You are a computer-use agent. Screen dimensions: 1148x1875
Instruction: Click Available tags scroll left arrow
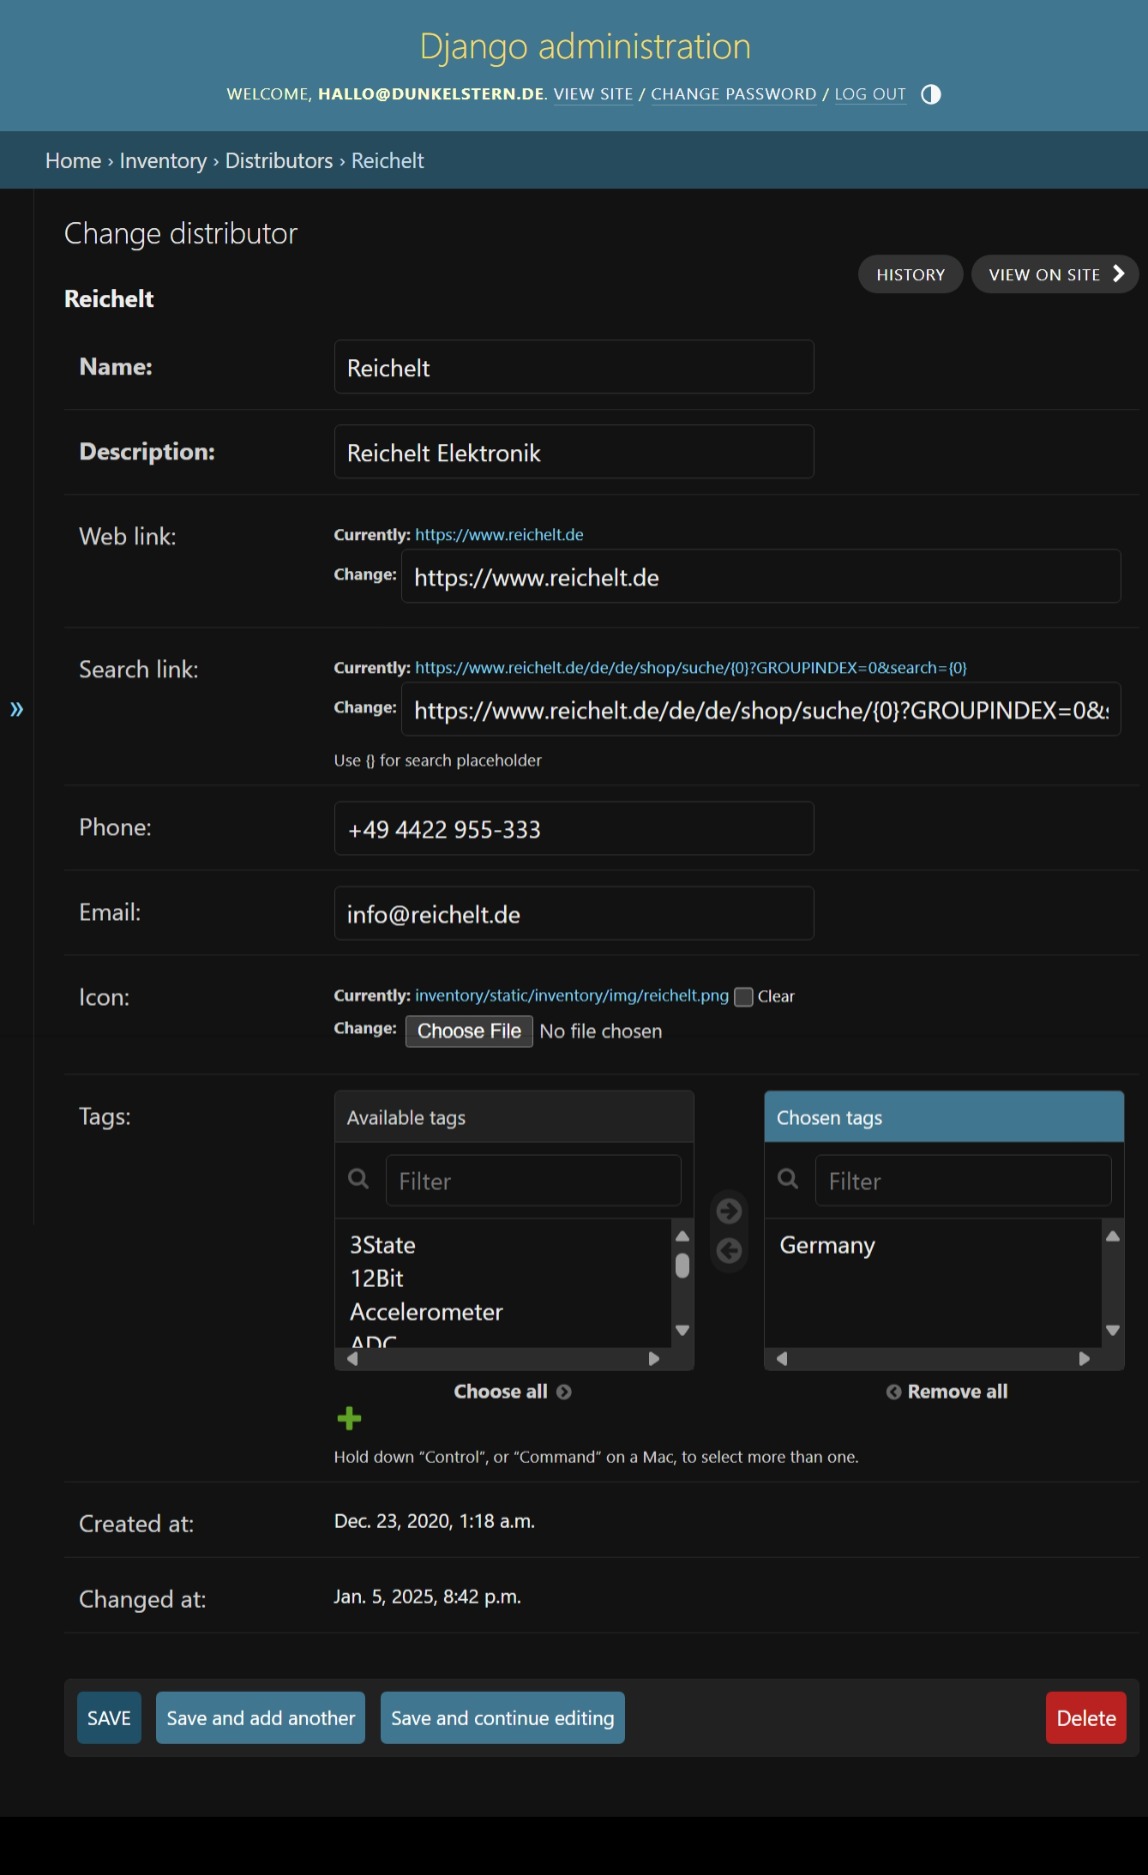[352, 1359]
